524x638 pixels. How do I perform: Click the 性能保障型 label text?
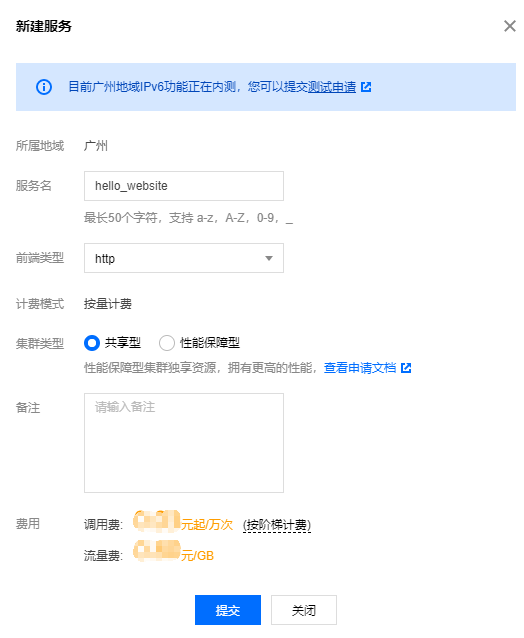210,343
